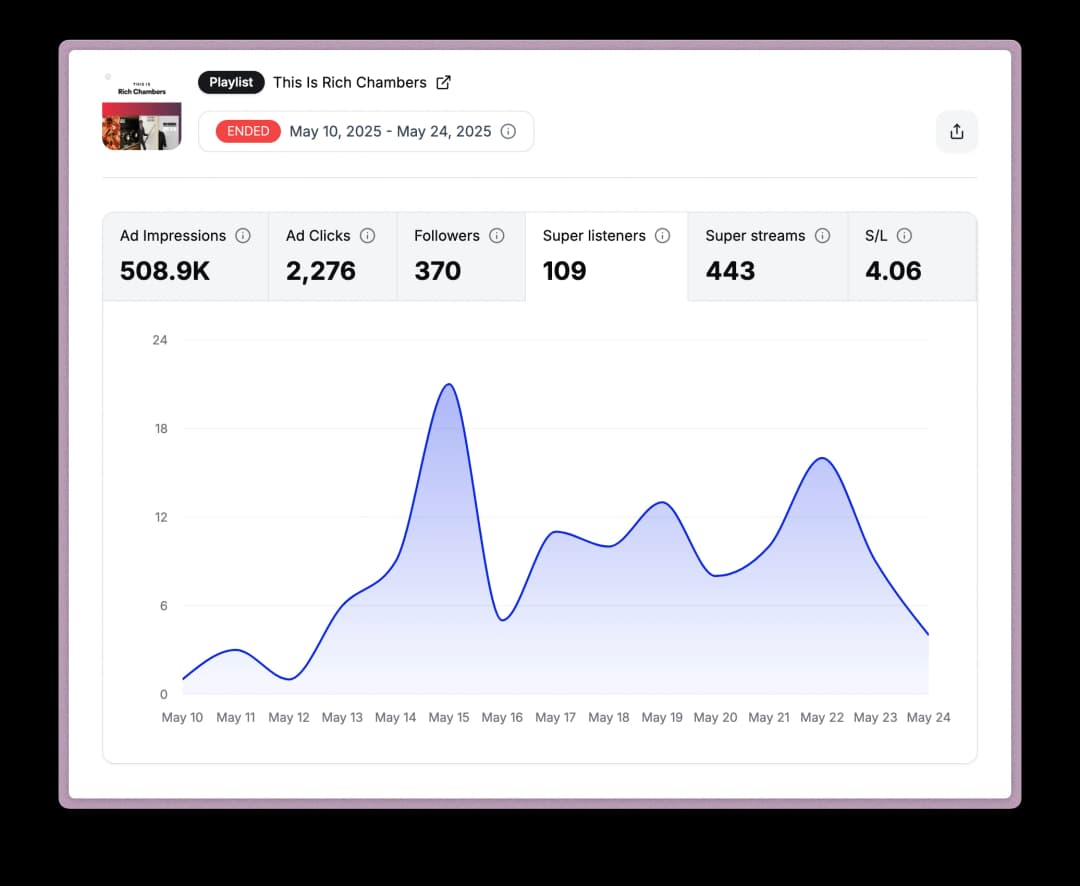Click the Super streams info icon
Viewport: 1080px width, 886px height.
click(822, 236)
